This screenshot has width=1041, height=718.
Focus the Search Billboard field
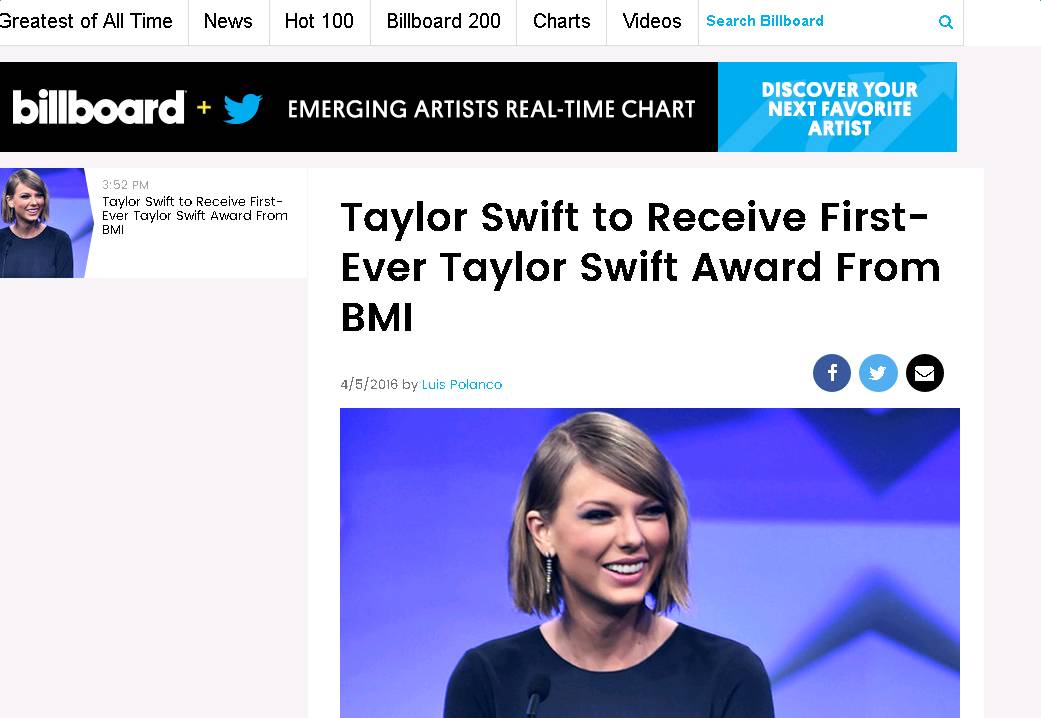(x=817, y=21)
